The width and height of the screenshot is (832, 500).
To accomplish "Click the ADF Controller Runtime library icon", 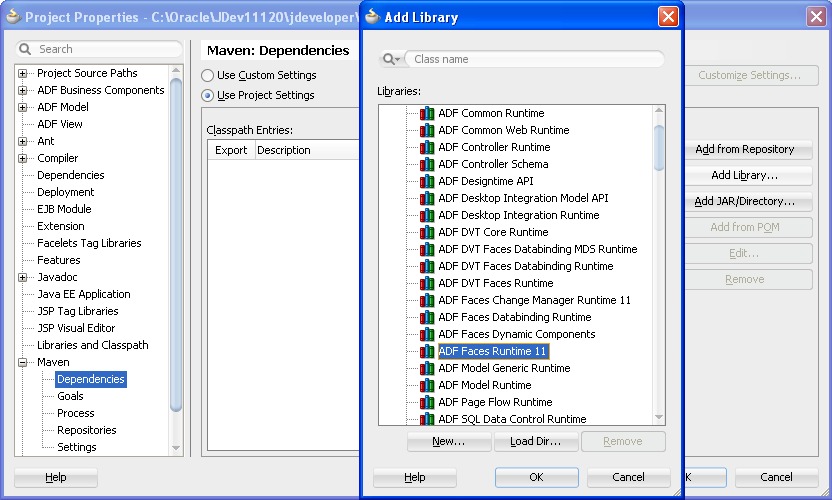I will tap(427, 147).
